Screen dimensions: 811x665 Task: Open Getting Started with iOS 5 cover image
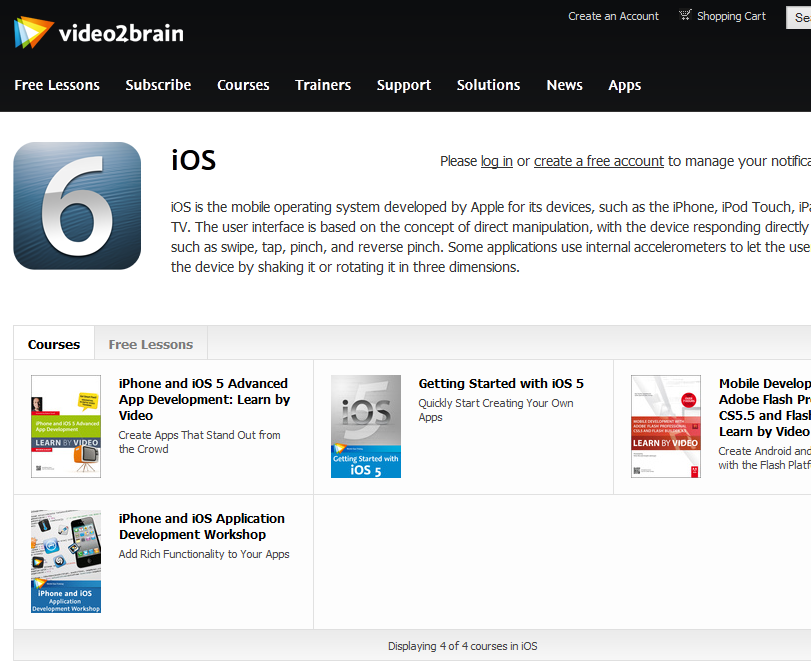(366, 426)
